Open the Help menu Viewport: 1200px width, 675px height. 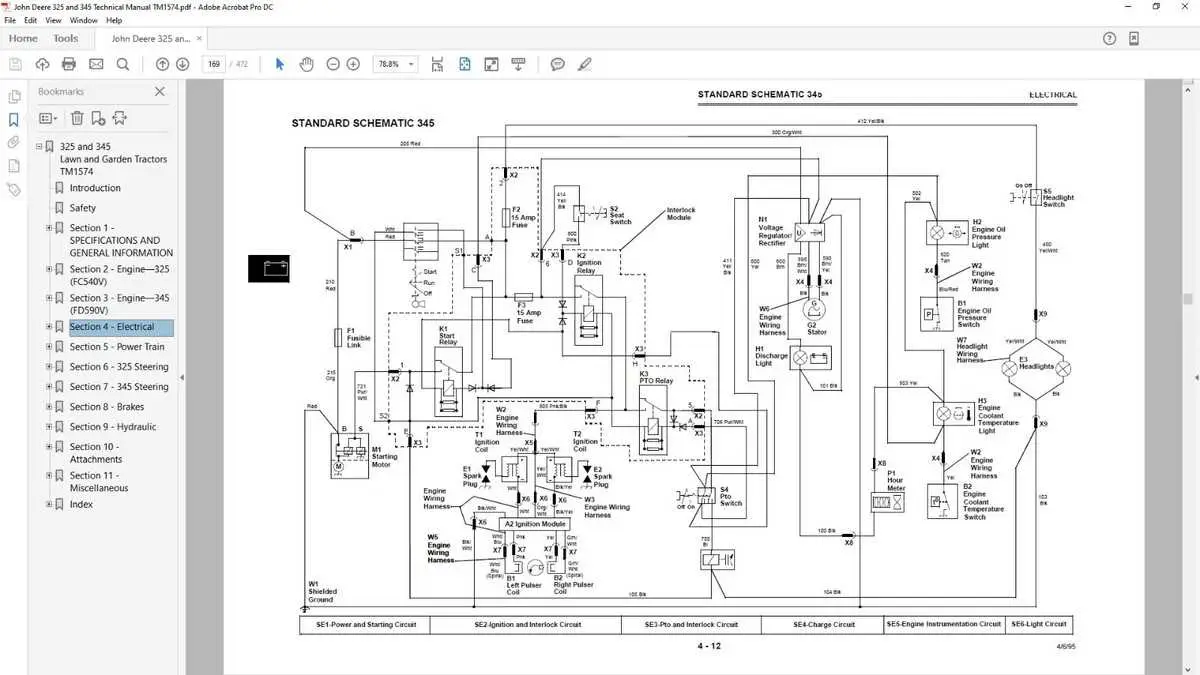point(114,20)
